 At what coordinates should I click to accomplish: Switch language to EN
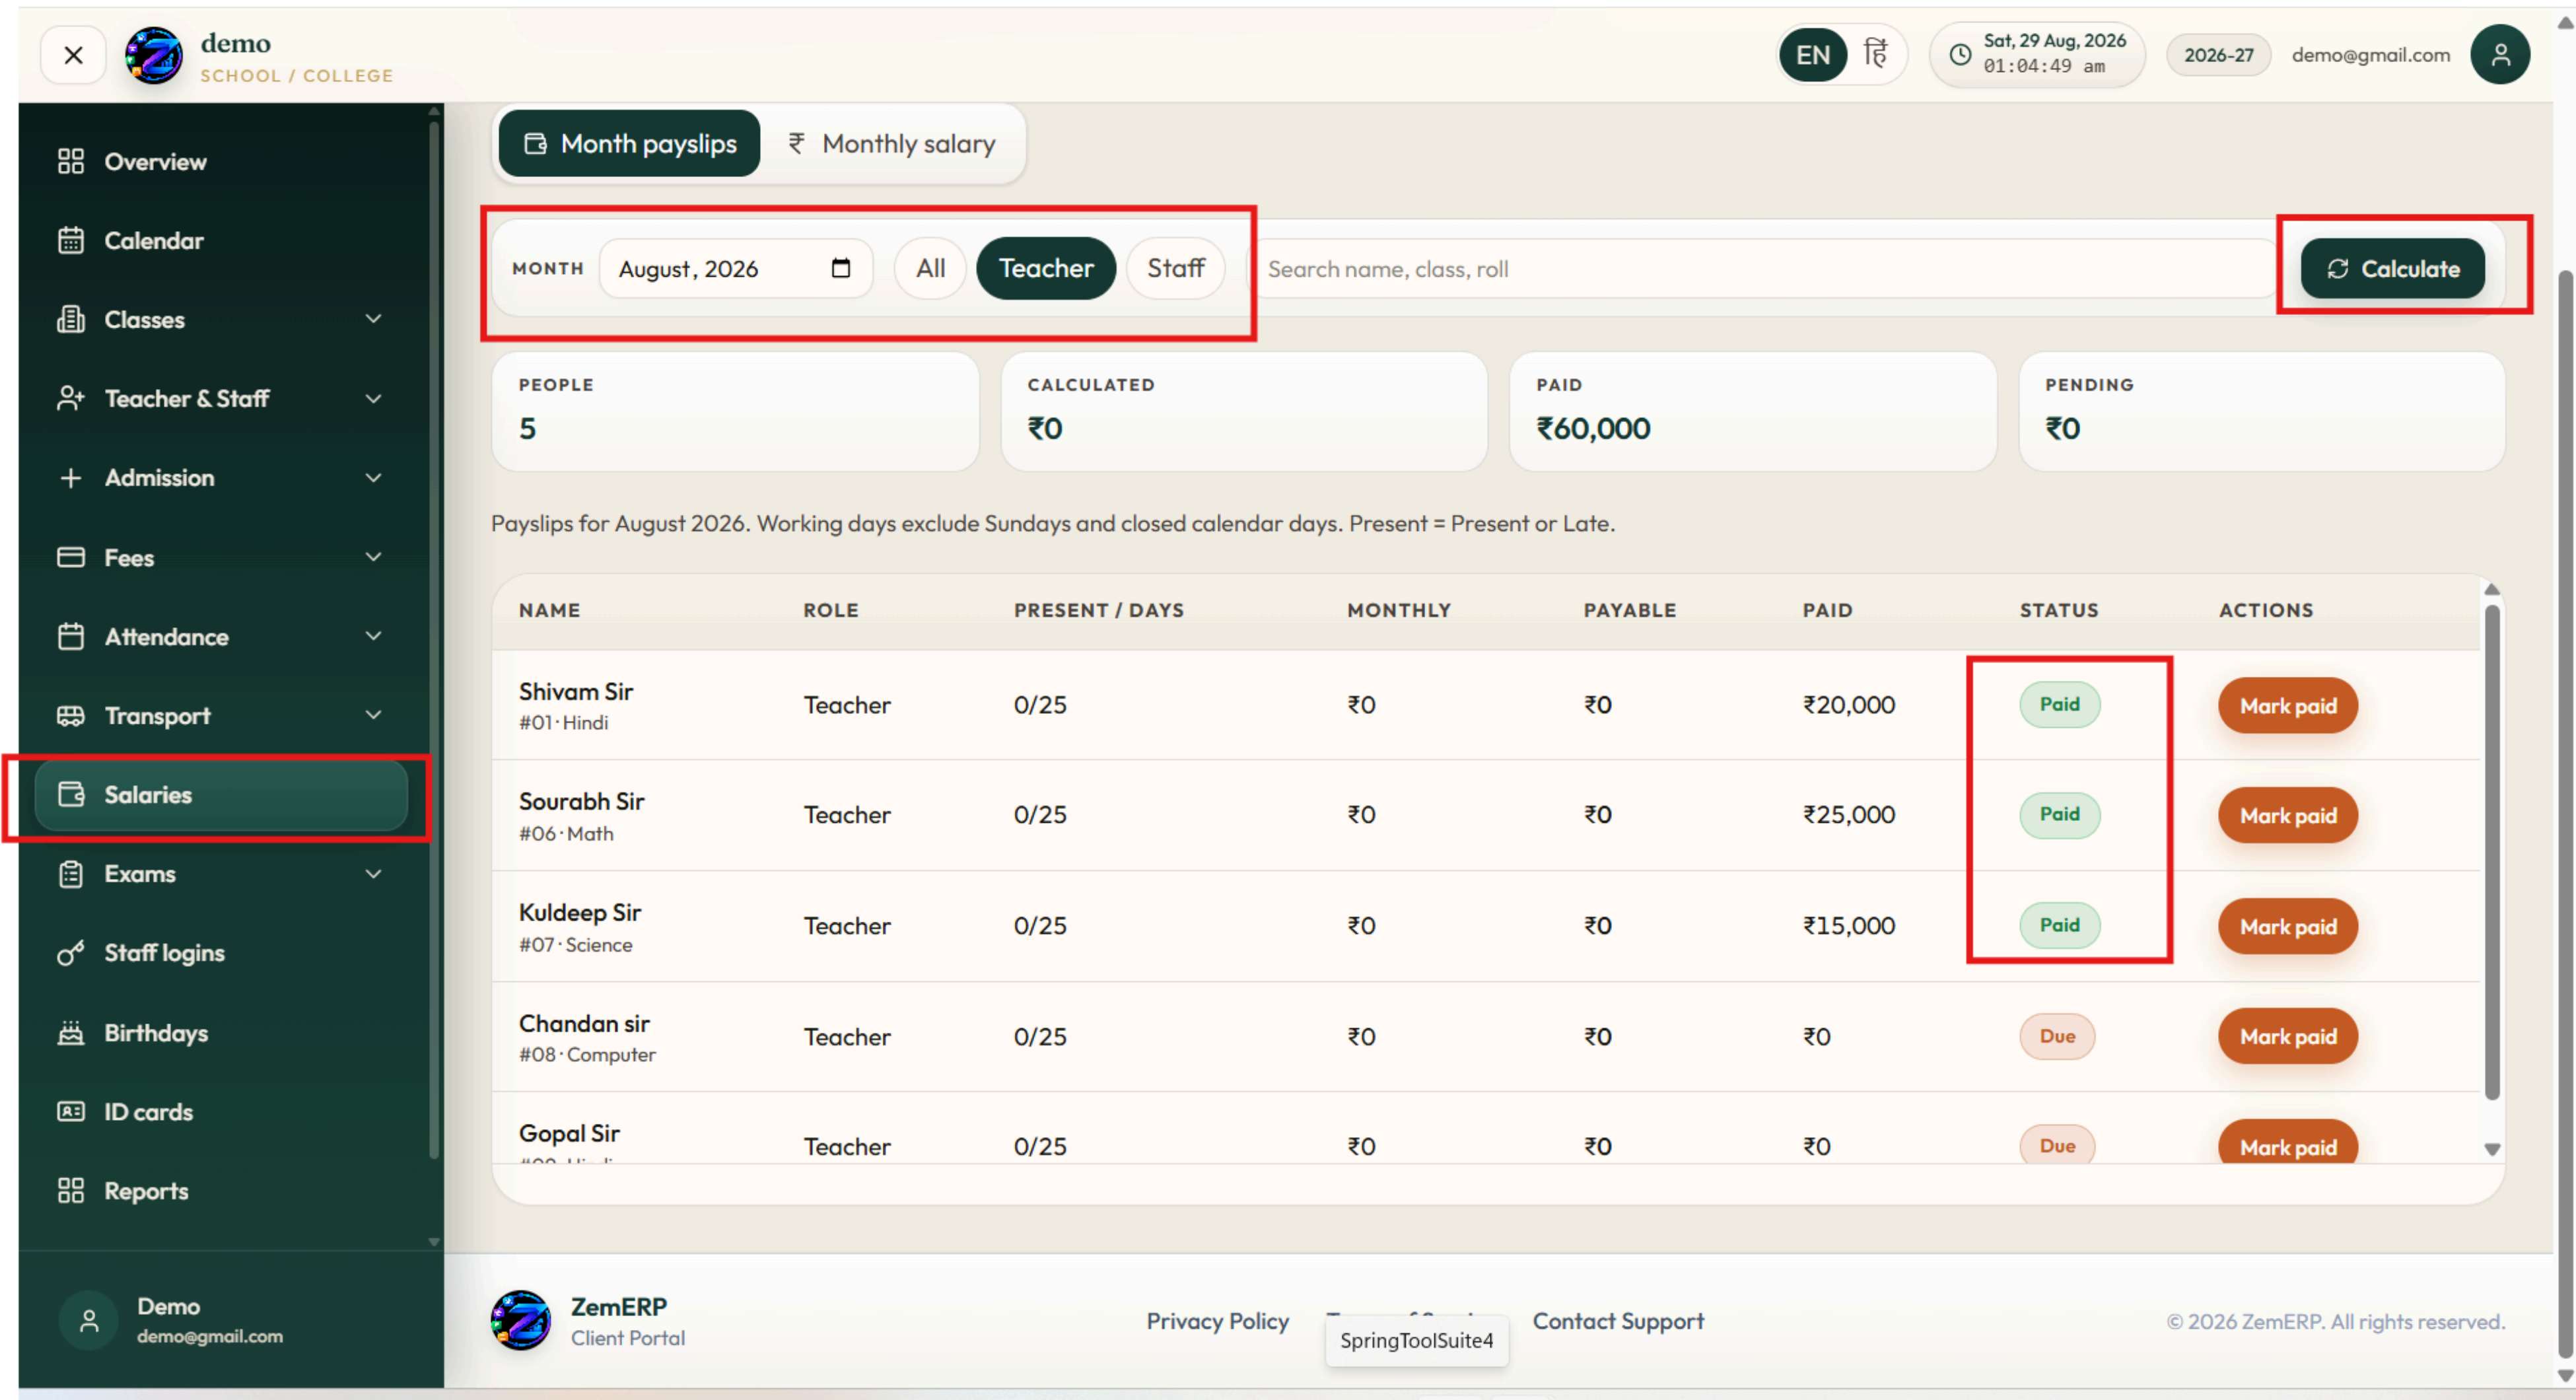[1812, 54]
